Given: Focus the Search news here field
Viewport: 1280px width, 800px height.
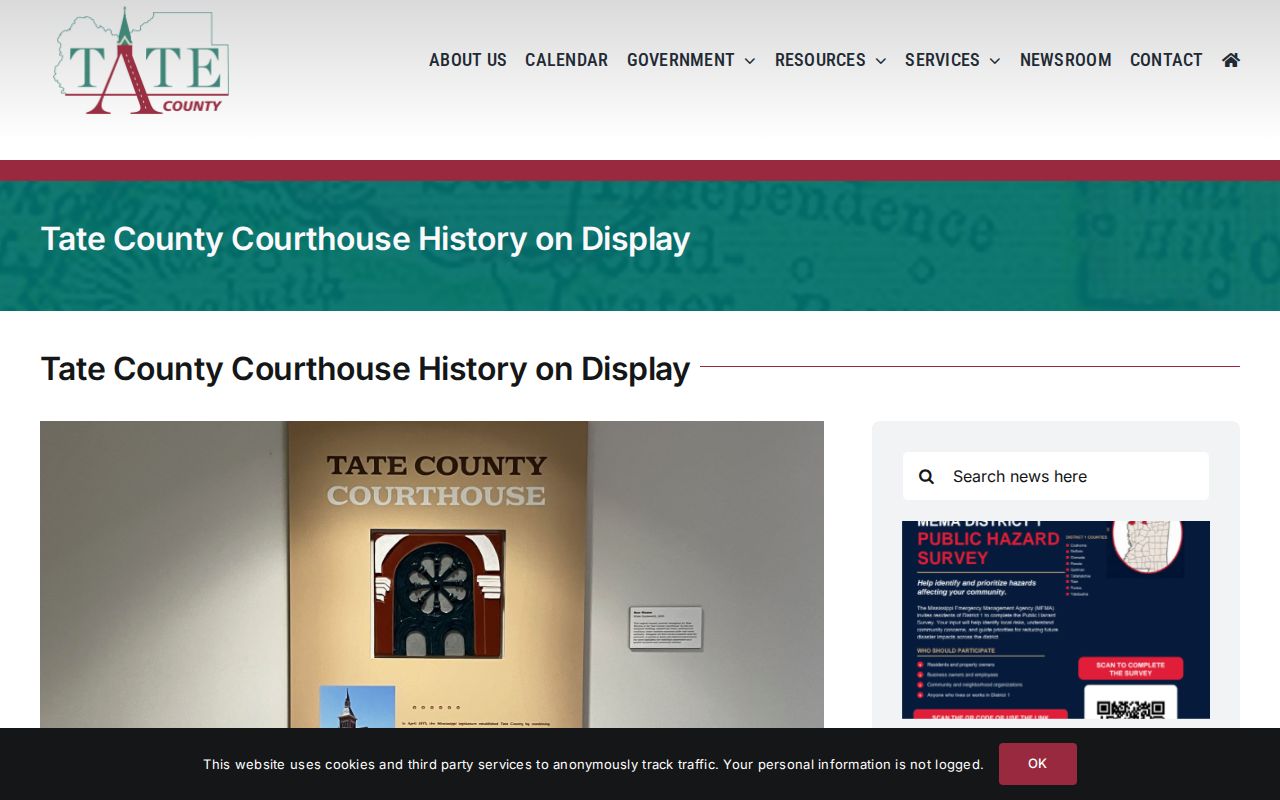Looking at the screenshot, I should pyautogui.click(x=1056, y=476).
